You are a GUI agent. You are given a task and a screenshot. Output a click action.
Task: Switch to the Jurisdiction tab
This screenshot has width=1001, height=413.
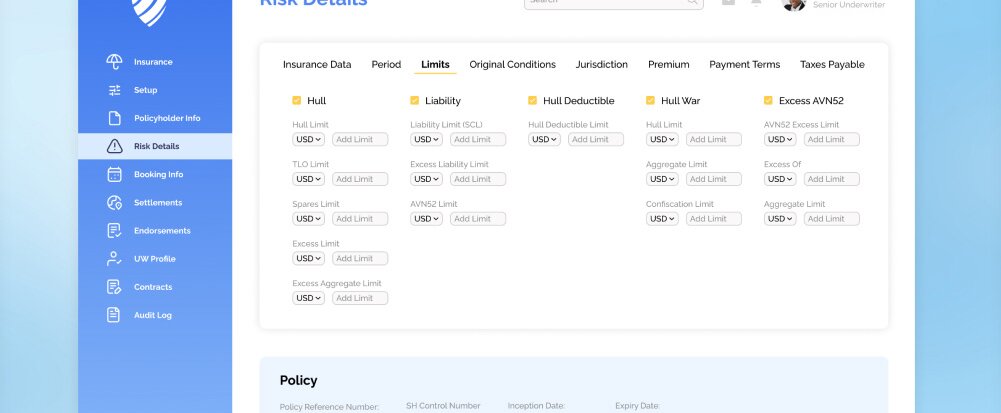(x=601, y=65)
